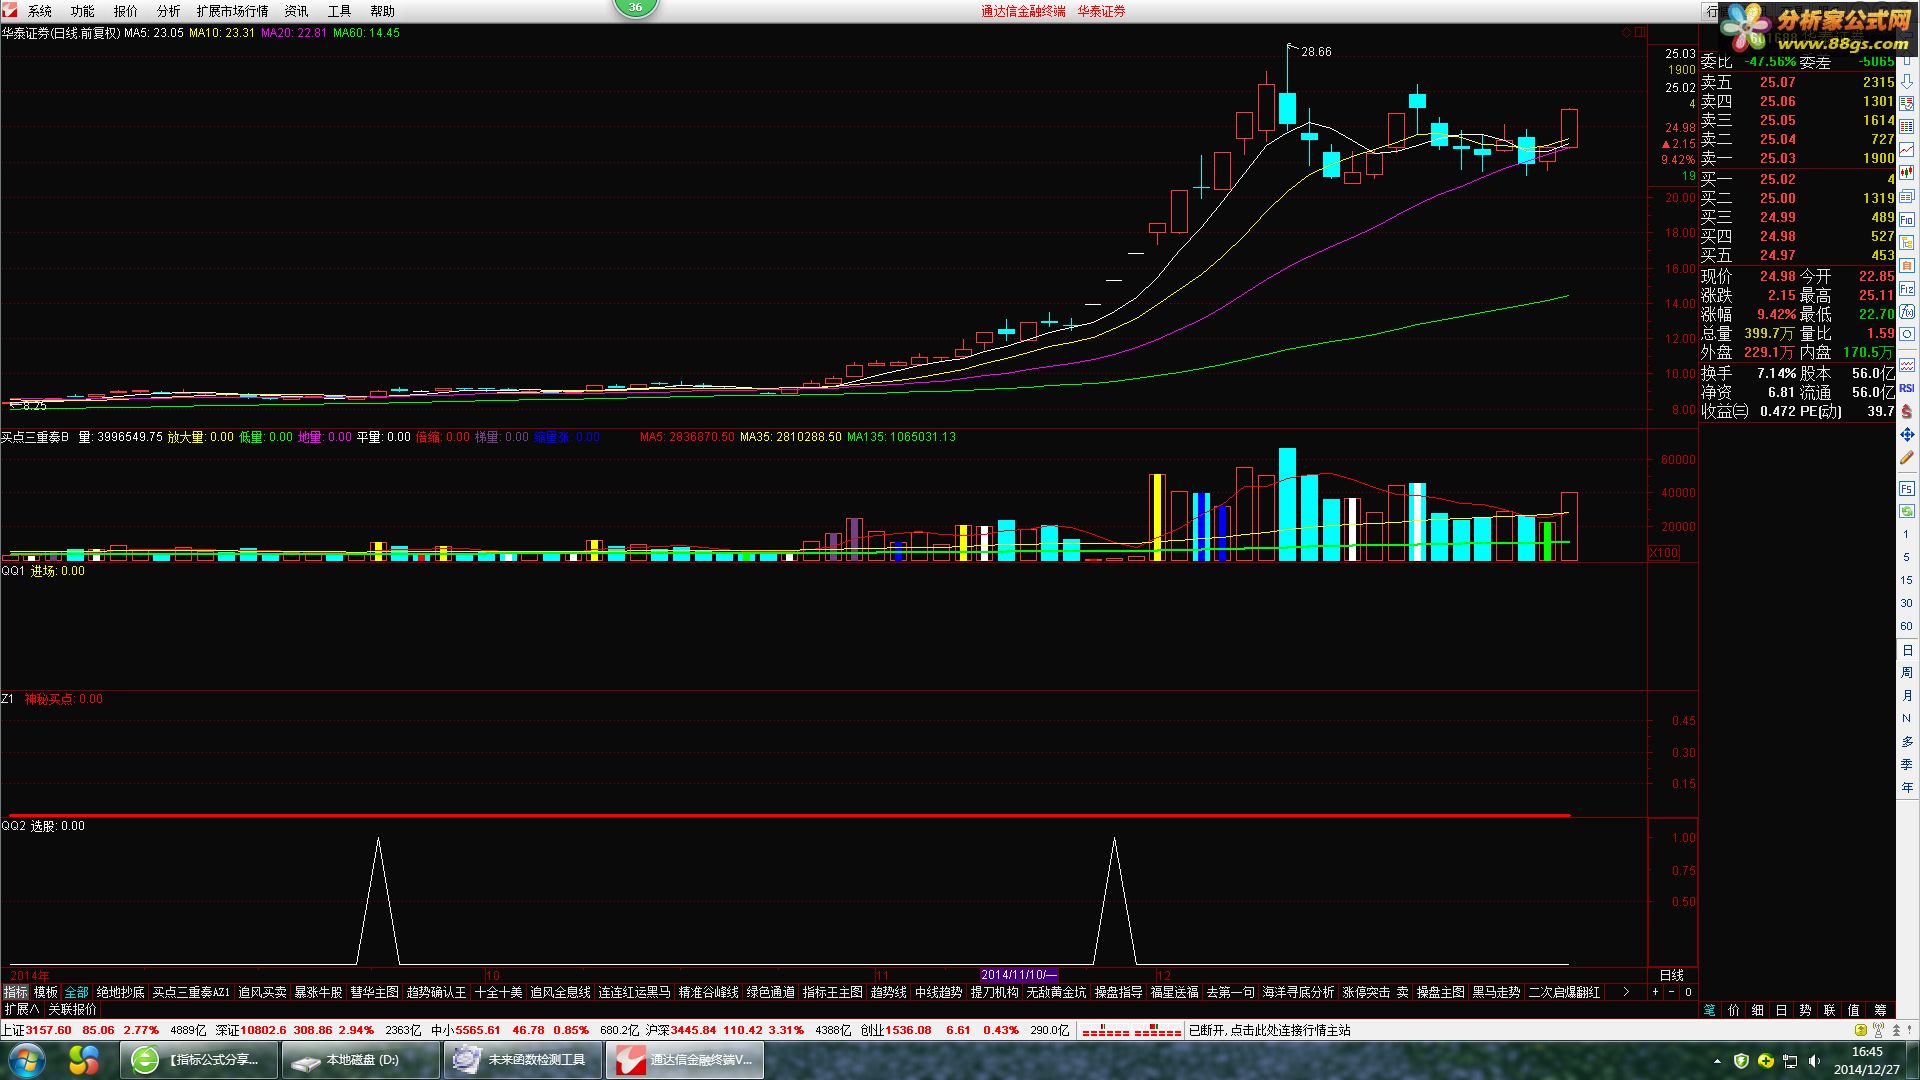Click the down arrow icon in right toolbar
This screenshot has height=1080, width=1920.
tap(1907, 82)
